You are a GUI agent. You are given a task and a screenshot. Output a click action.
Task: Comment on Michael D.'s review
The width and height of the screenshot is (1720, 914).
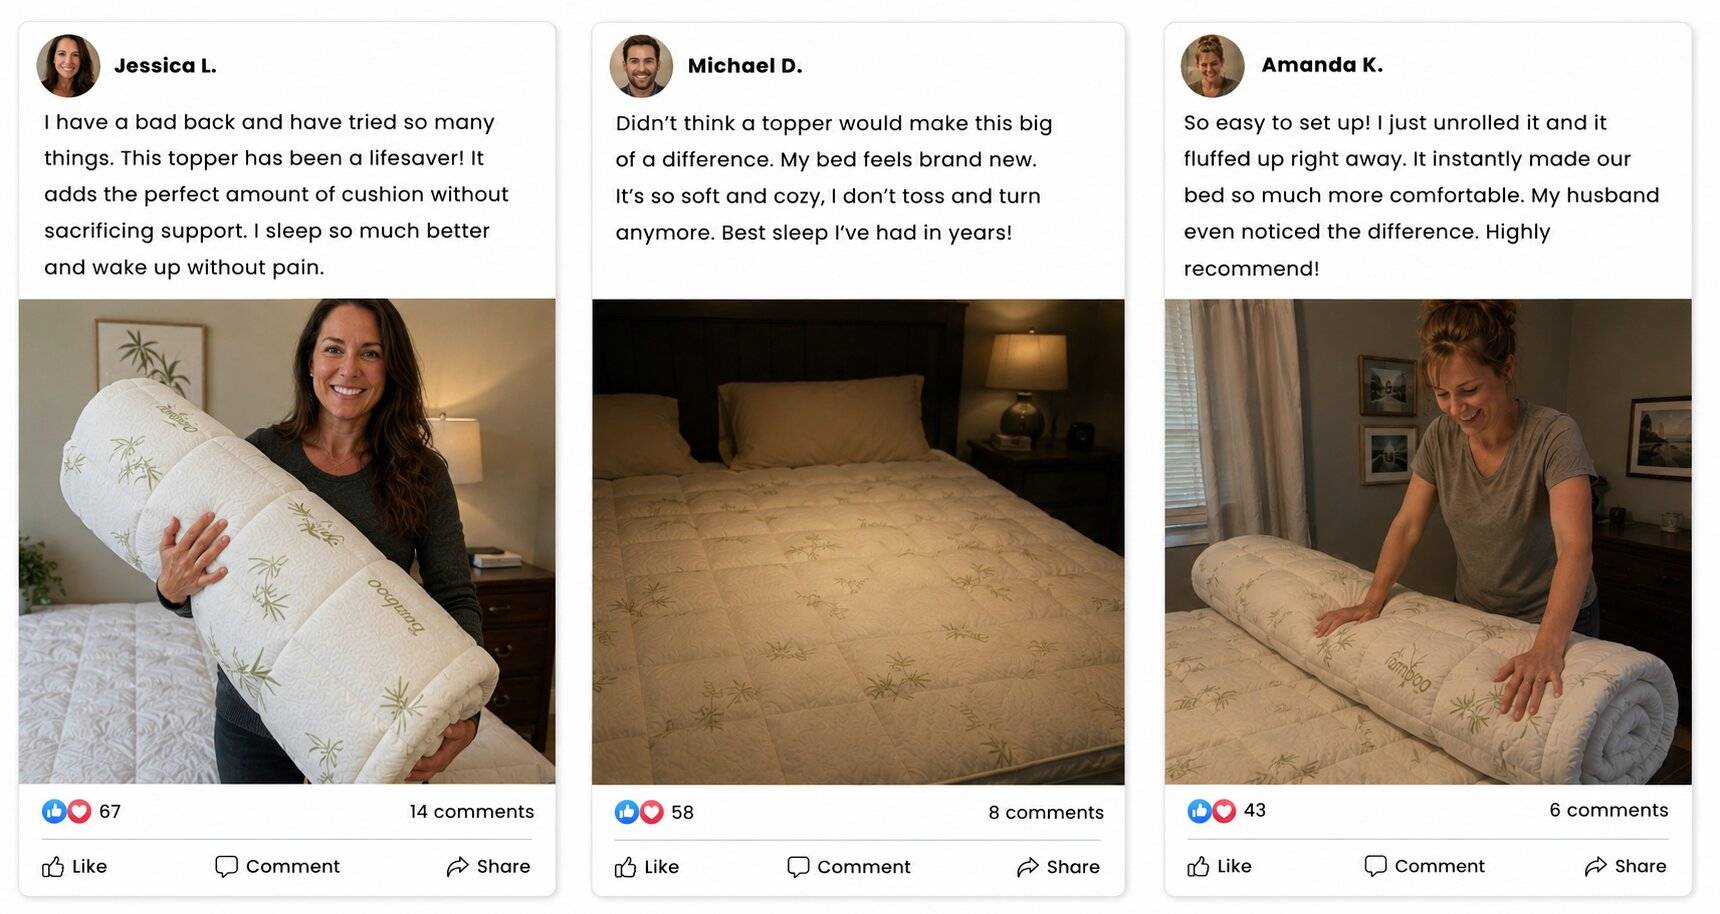click(x=849, y=867)
